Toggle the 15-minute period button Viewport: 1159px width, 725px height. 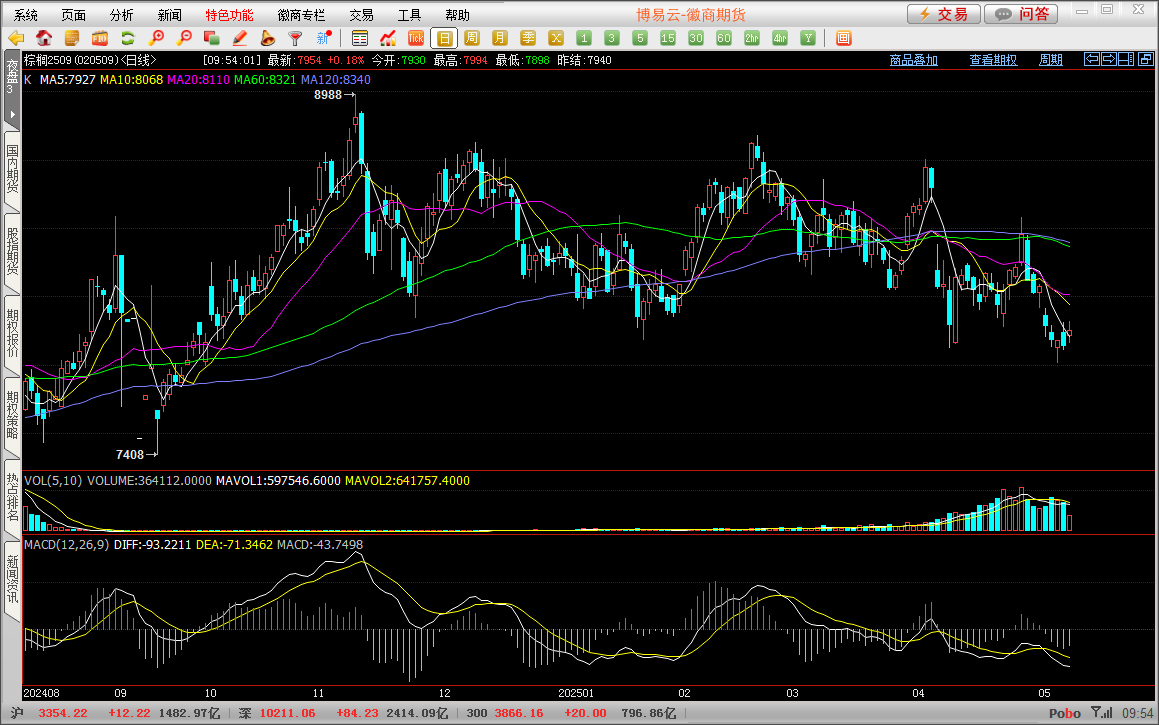point(668,38)
